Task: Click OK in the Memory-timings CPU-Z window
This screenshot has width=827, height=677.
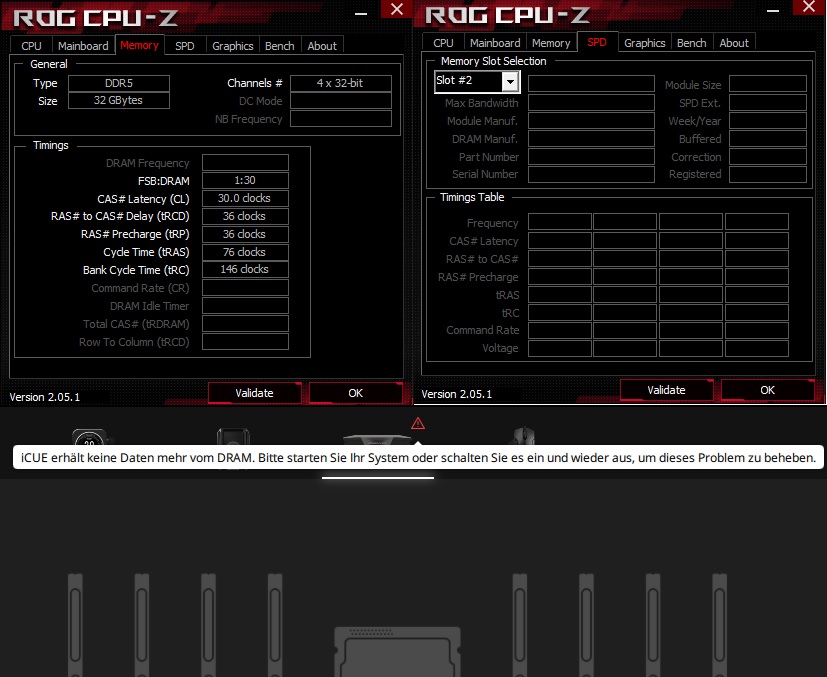Action: tap(355, 393)
